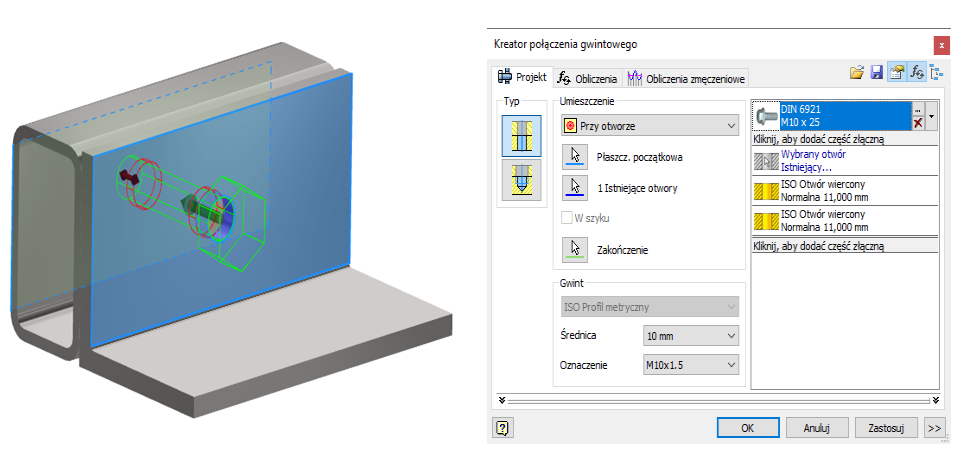Enable the W szyku checkbox
Screen dimensions: 960x471
pos(567,218)
